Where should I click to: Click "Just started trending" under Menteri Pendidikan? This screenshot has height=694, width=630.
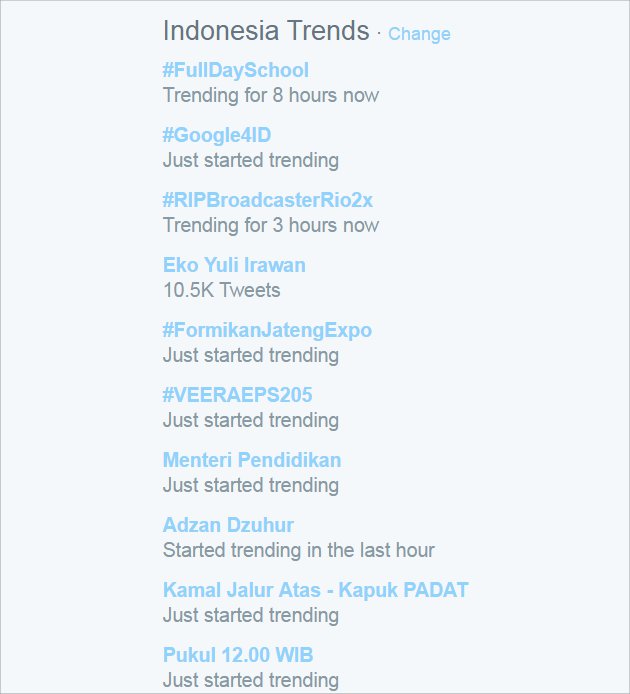pyautogui.click(x=251, y=485)
